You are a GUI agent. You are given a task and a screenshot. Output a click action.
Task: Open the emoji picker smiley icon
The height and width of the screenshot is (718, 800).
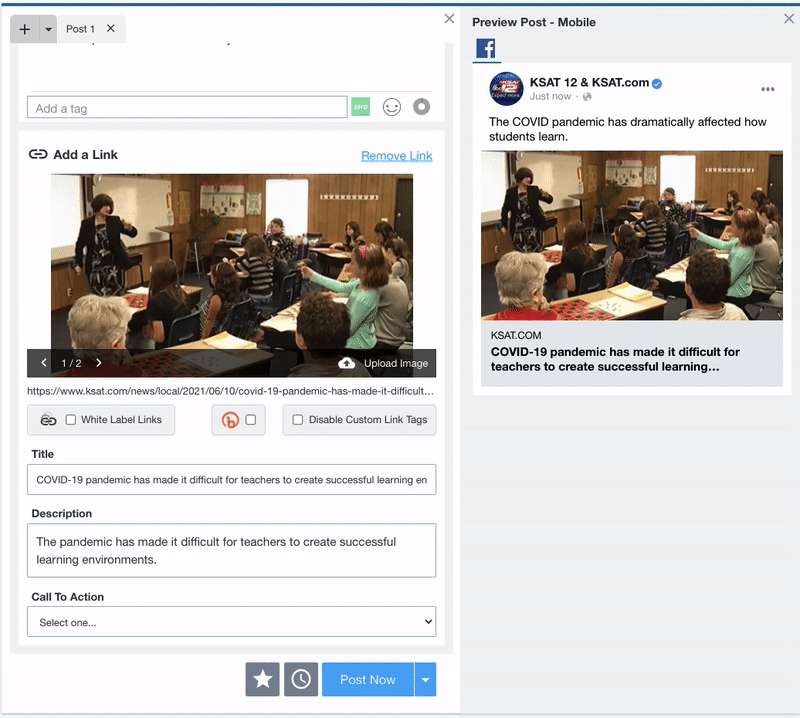391,107
